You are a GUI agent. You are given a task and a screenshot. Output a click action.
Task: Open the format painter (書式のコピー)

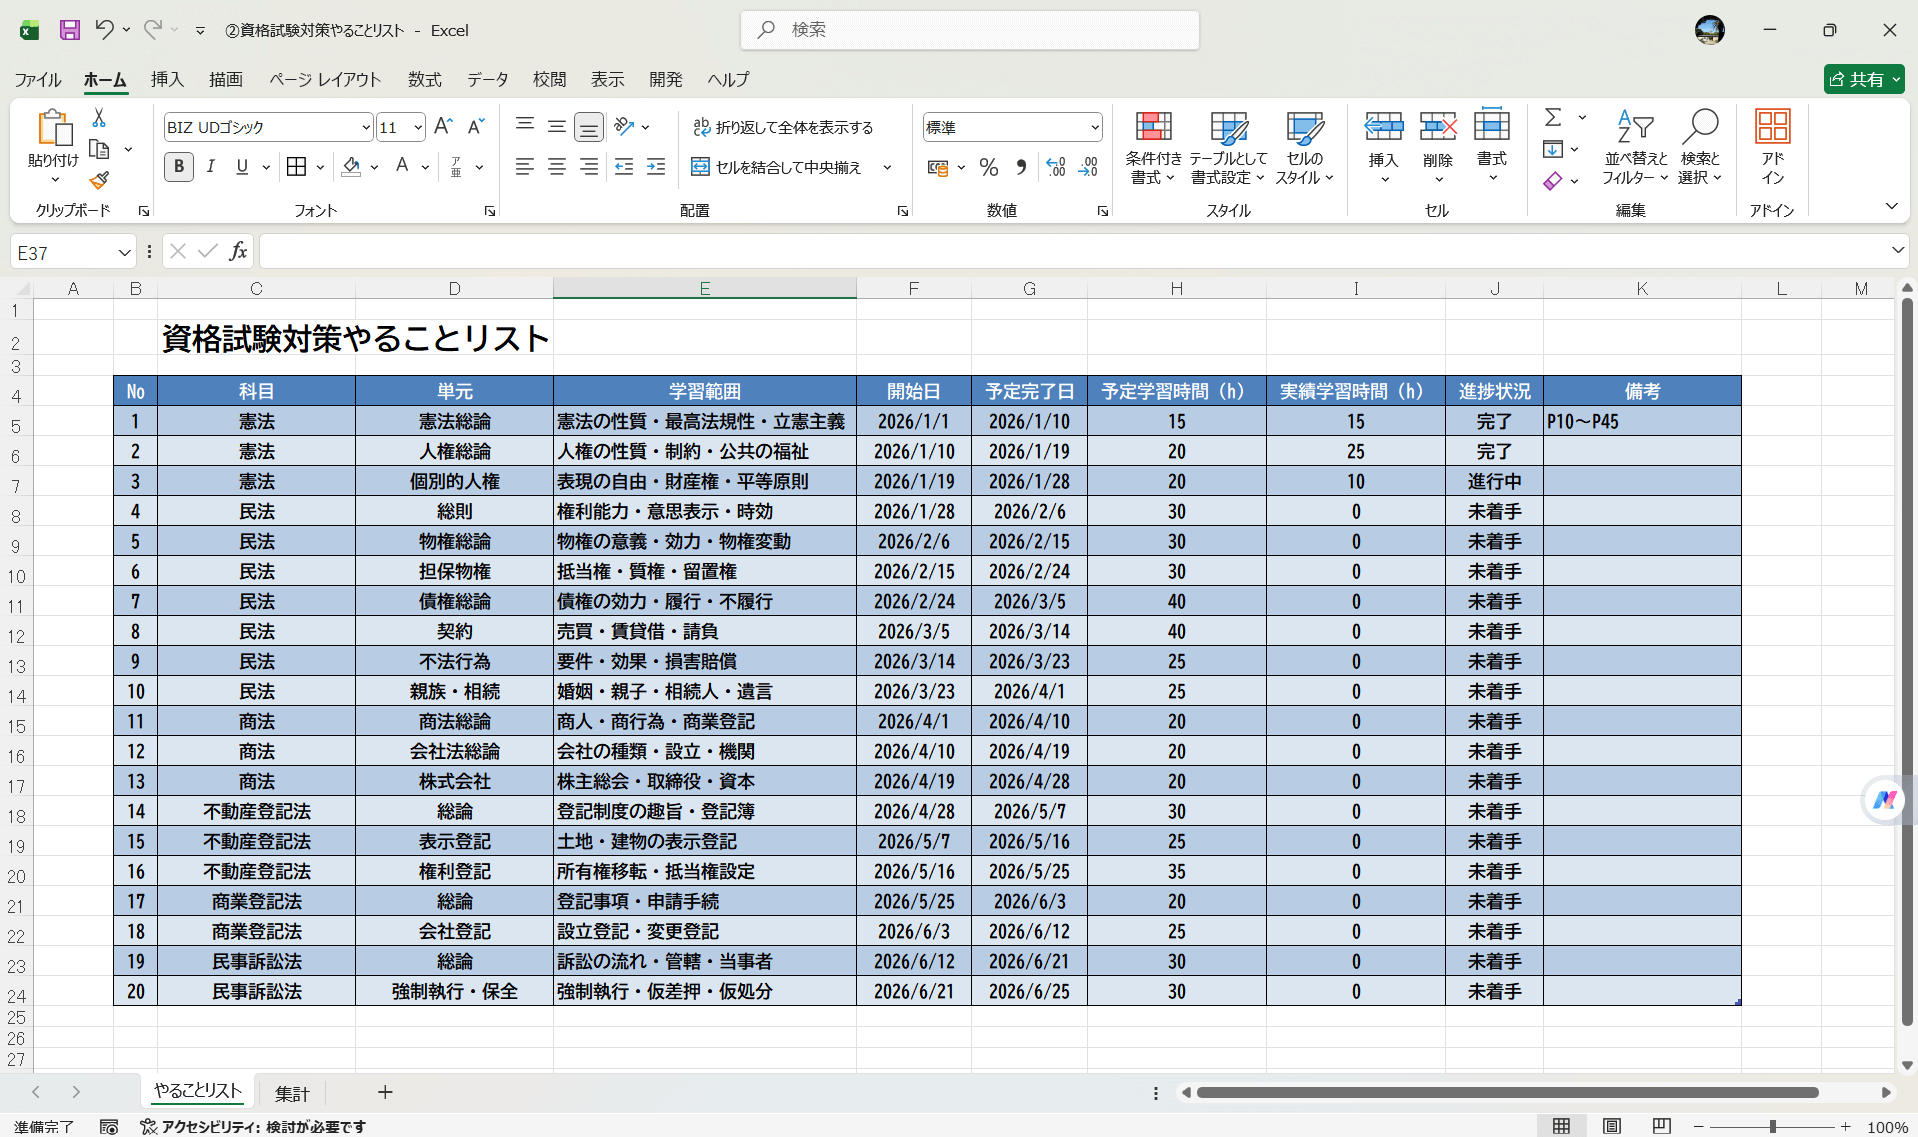pyautogui.click(x=98, y=180)
